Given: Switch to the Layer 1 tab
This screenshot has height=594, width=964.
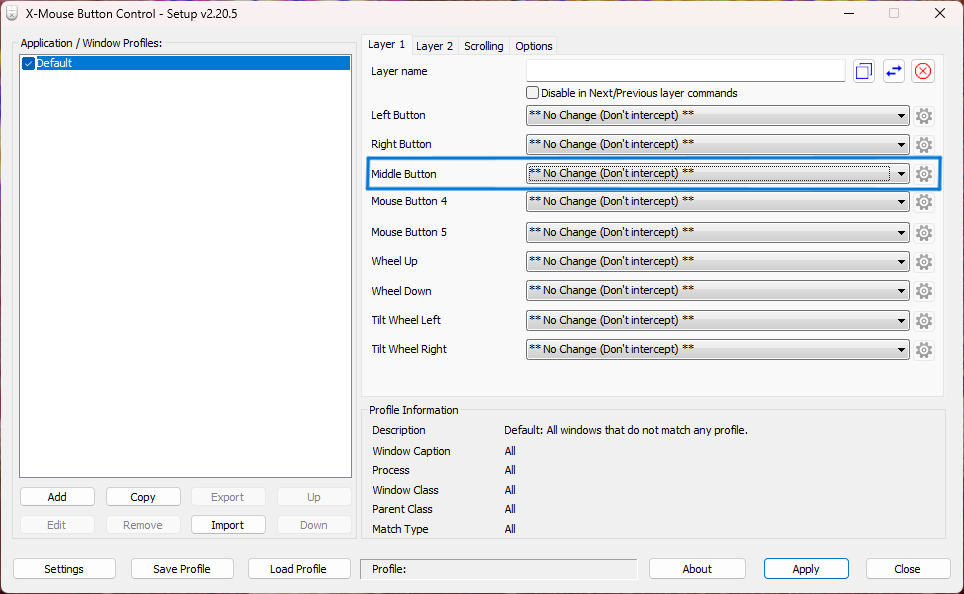Looking at the screenshot, I should (386, 44).
